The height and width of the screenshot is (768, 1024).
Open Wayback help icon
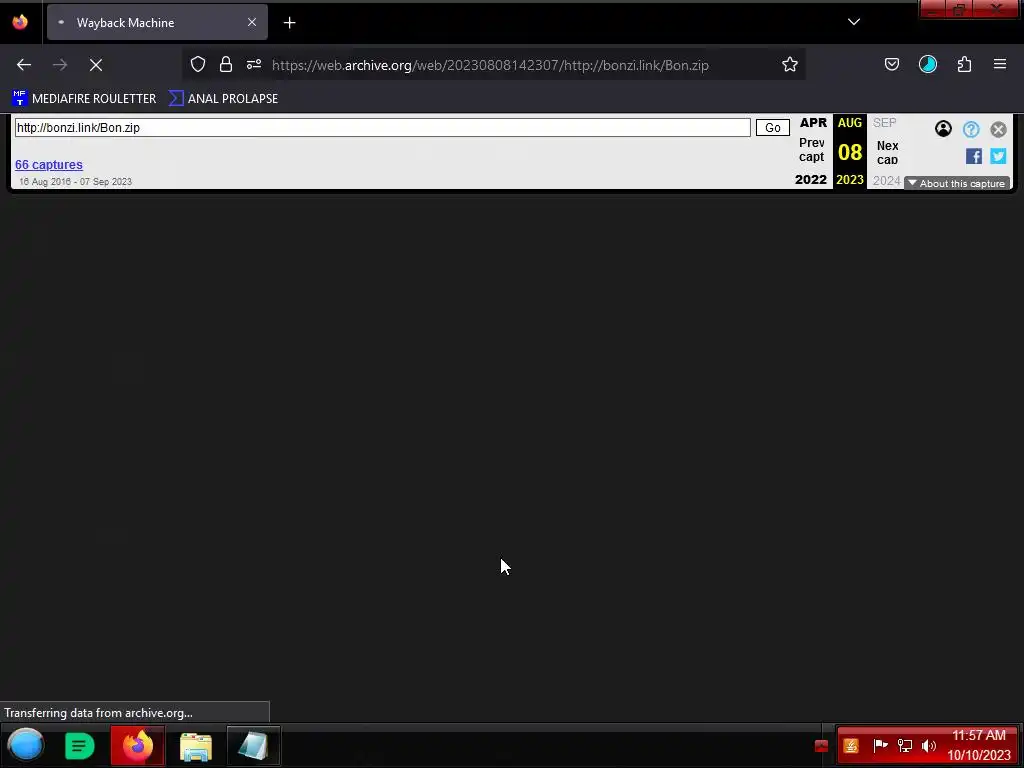point(971,129)
